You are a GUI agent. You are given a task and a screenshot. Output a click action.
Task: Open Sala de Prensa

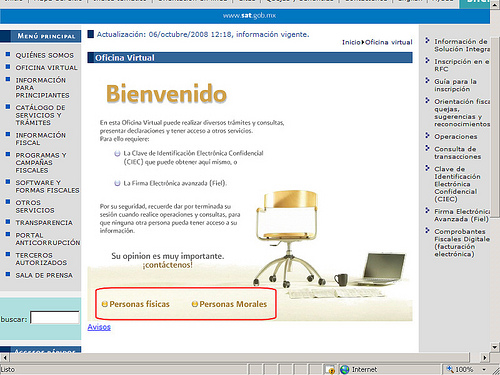click(44, 275)
